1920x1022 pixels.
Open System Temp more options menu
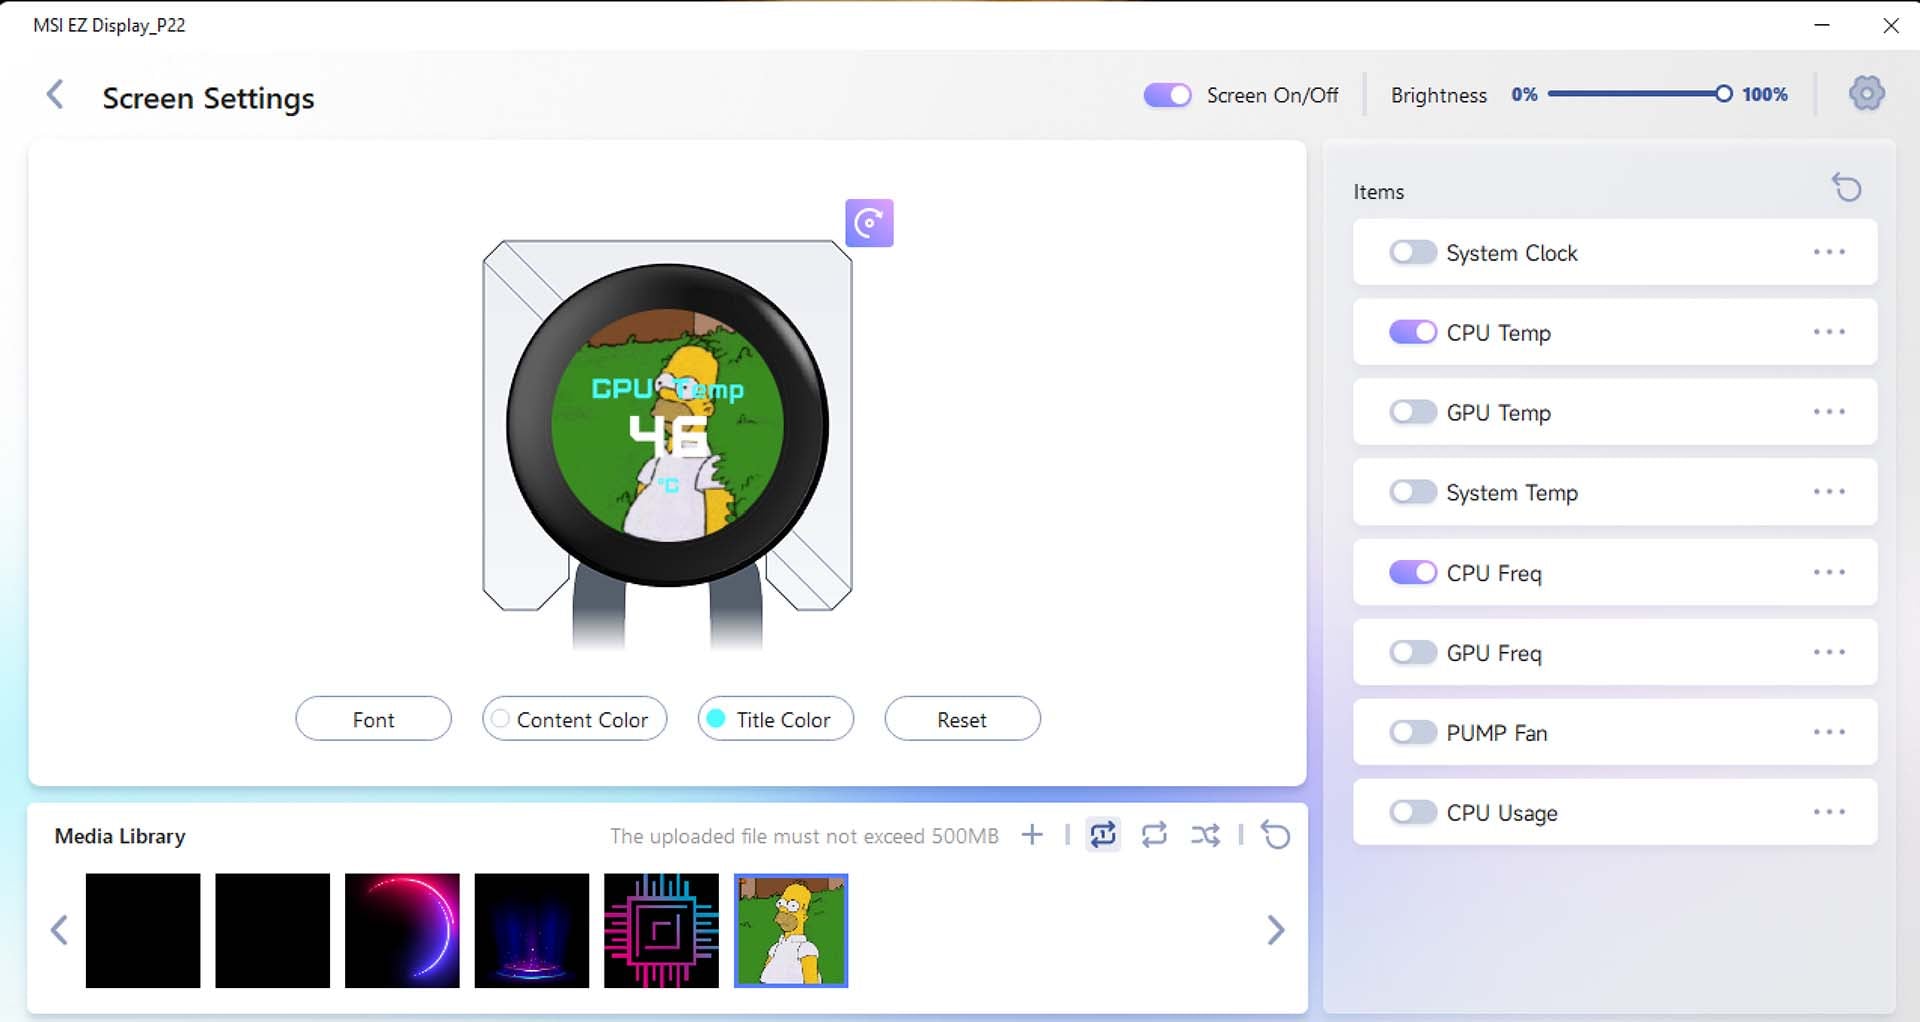[1829, 492]
